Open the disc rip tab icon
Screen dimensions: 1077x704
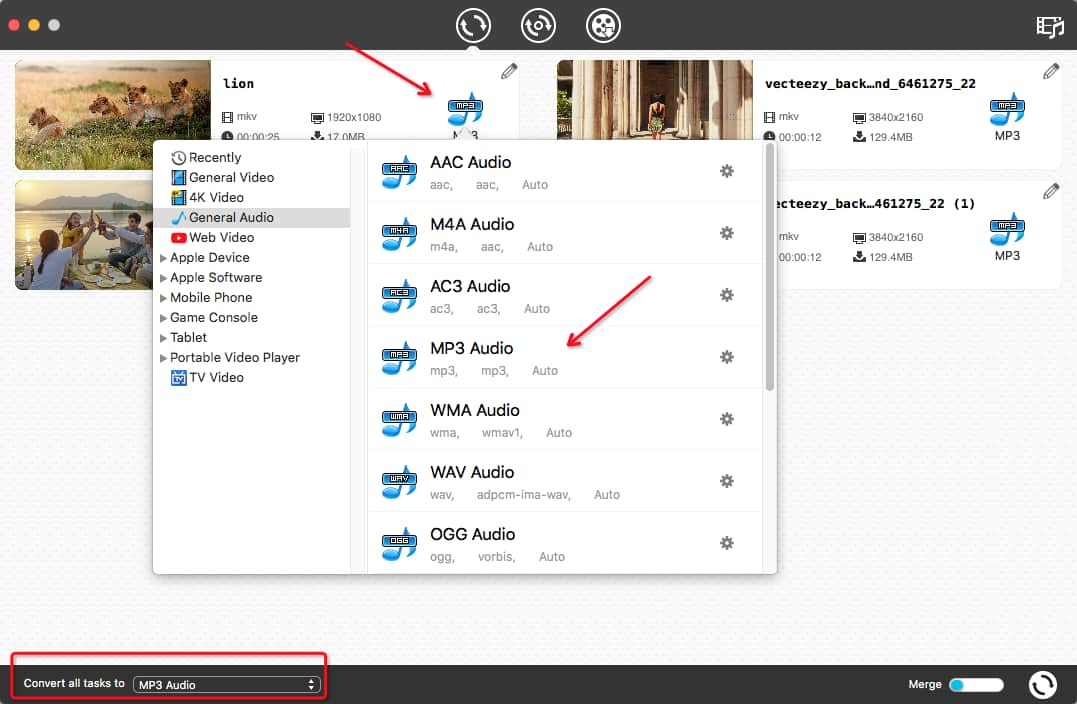click(x=538, y=25)
